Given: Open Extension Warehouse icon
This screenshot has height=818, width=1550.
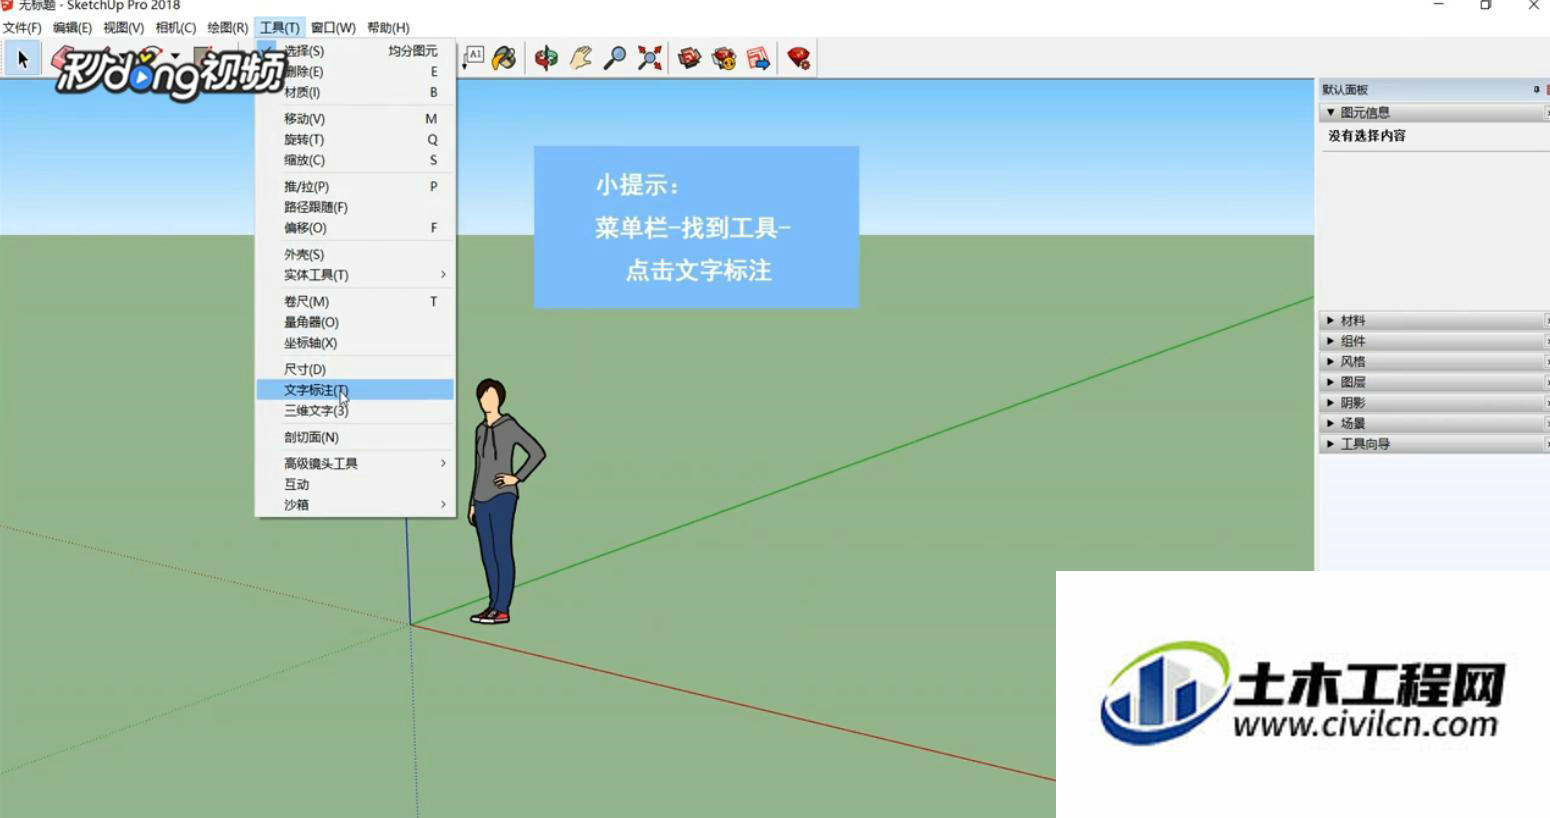Looking at the screenshot, I should click(724, 58).
